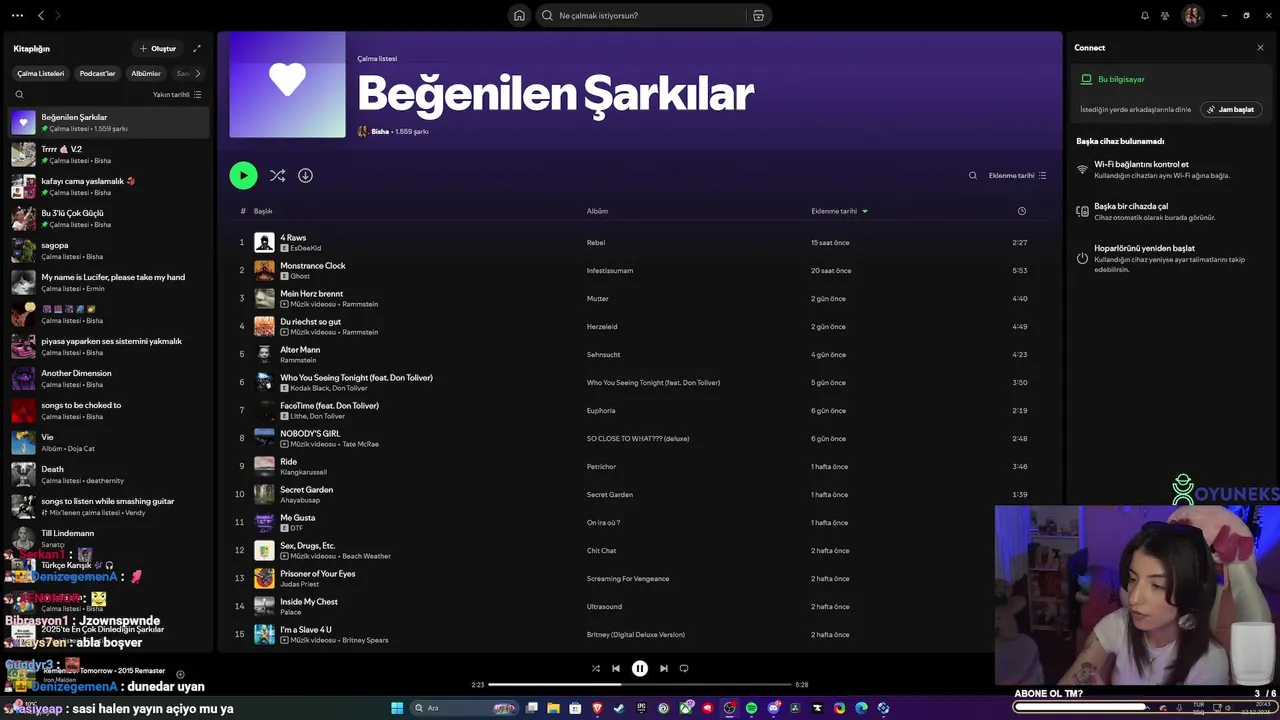The image size is (1280, 720).
Task: Expand library with the arrows icon
Action: [197, 48]
